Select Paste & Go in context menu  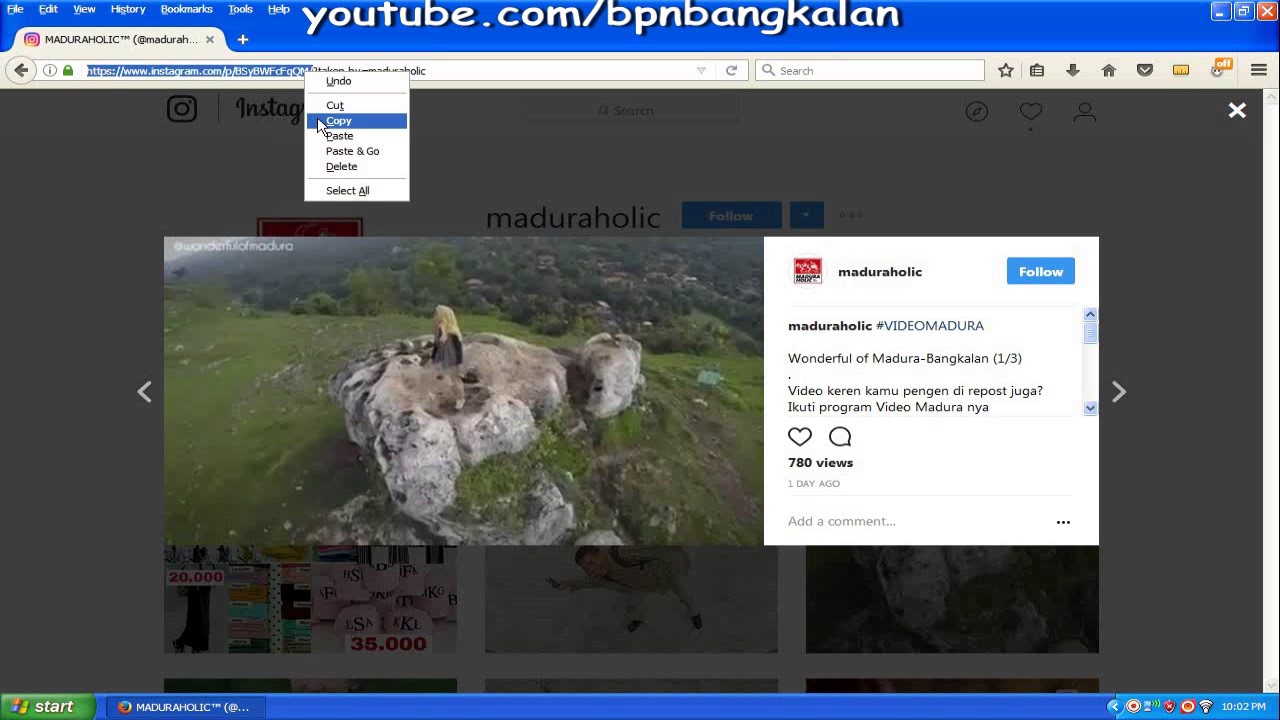[357, 151]
